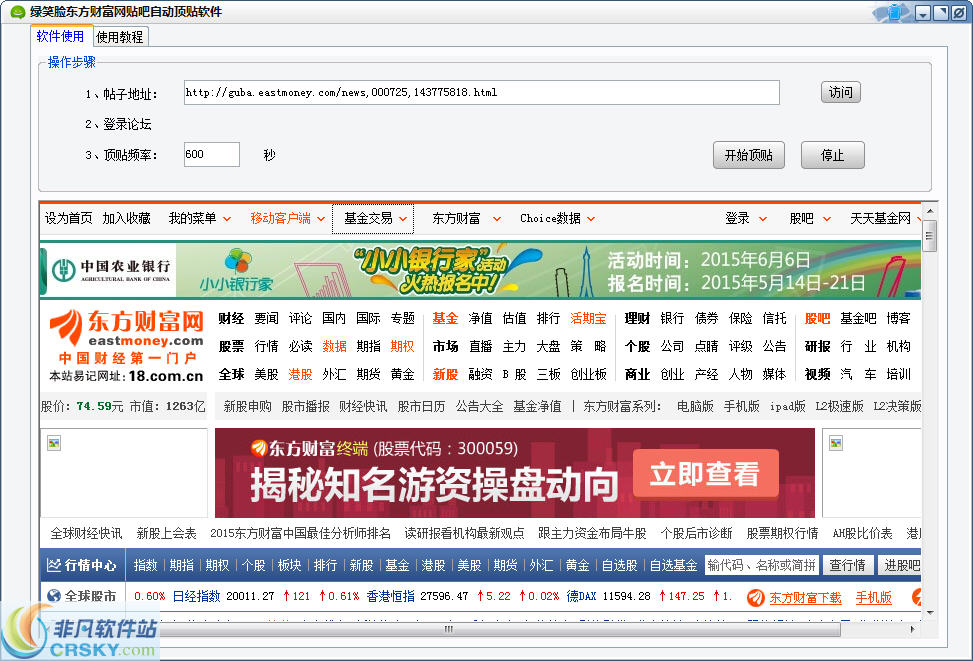Expand the 我的菜单 dropdown
Viewport: 973px width, 661px height.
tap(200, 218)
